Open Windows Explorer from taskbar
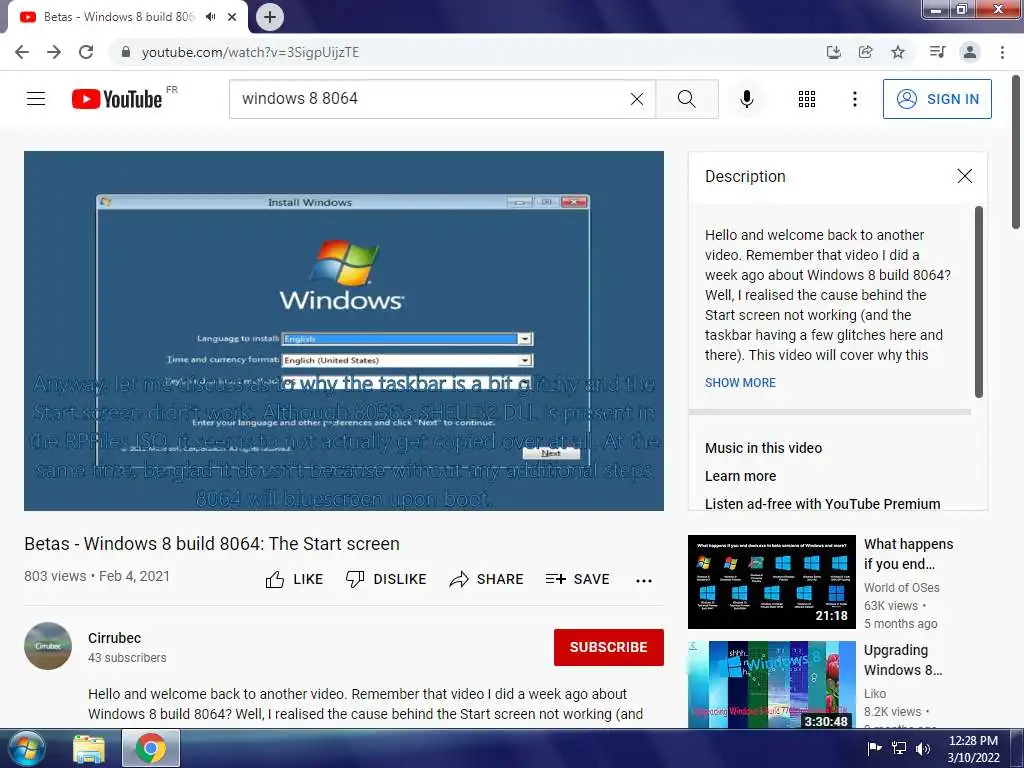Screen dimensions: 1024x768 click(89, 749)
